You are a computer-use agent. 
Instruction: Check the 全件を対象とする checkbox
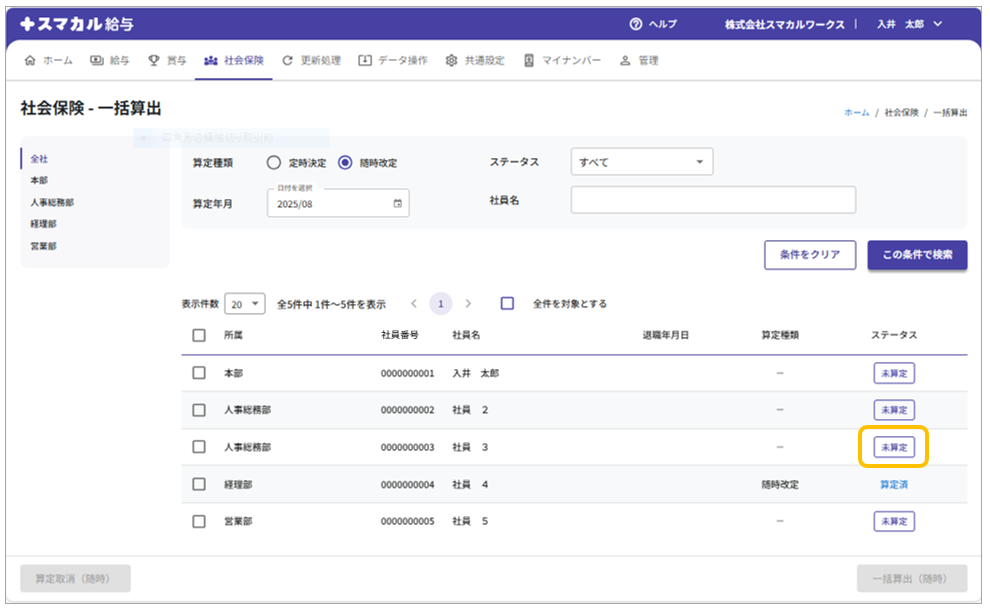[x=507, y=303]
